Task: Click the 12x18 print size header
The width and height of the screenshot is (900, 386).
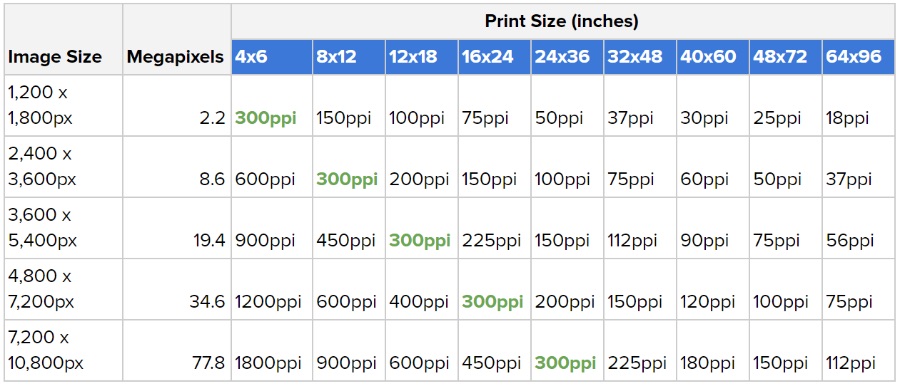Action: (422, 57)
